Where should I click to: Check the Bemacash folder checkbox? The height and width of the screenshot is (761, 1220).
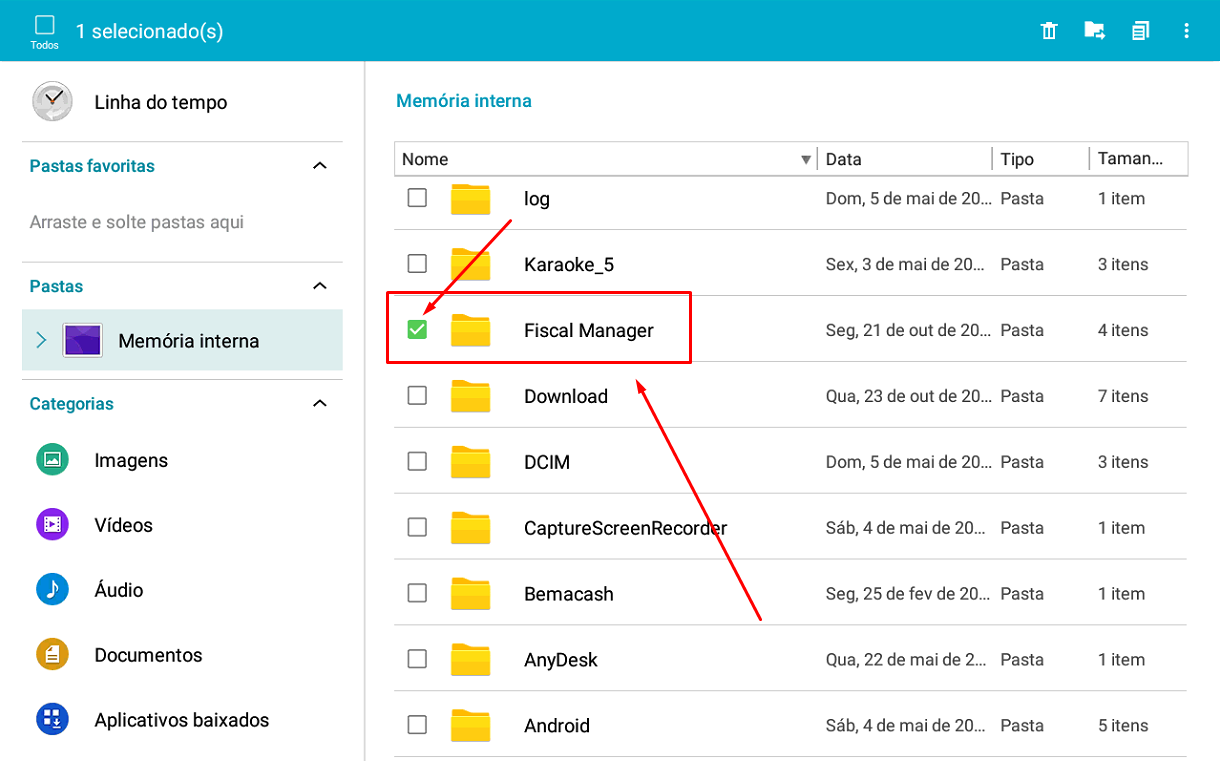[x=417, y=593]
